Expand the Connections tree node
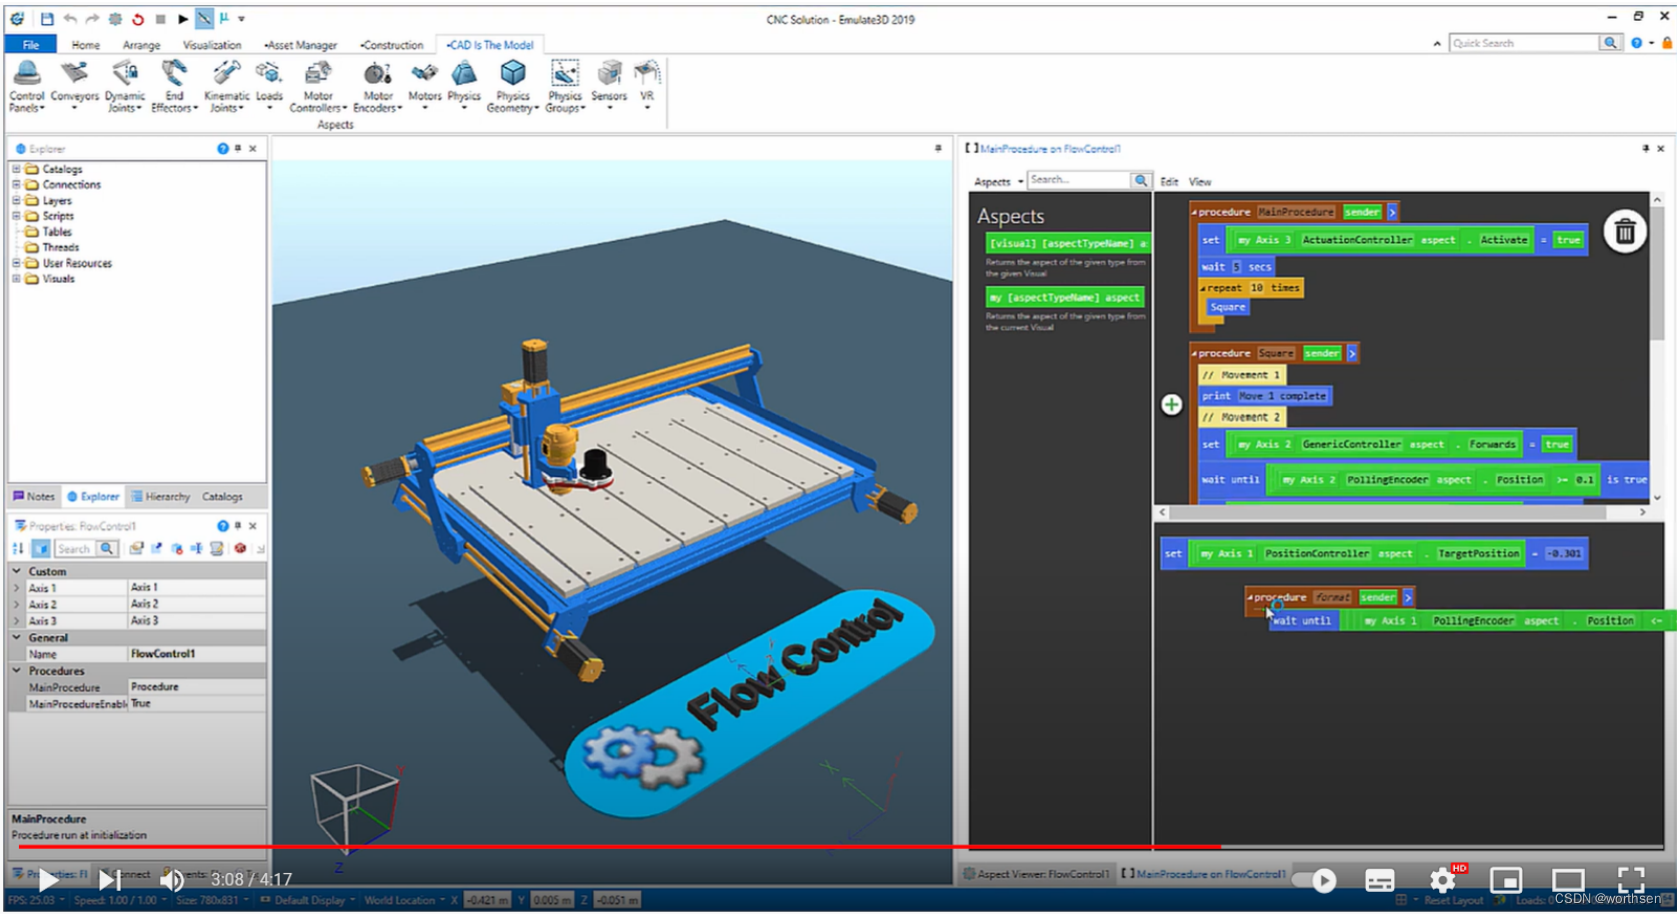 tap(16, 184)
